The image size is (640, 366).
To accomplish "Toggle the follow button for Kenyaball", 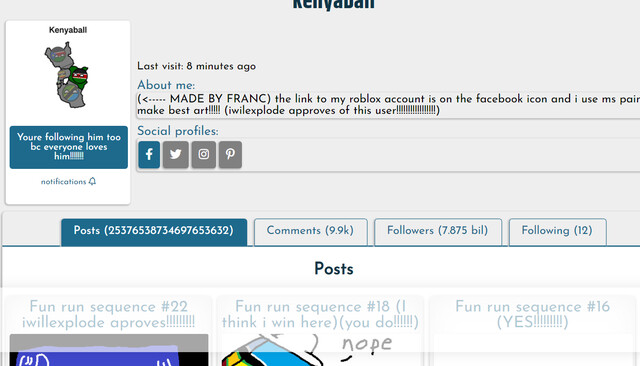I will (x=69, y=147).
